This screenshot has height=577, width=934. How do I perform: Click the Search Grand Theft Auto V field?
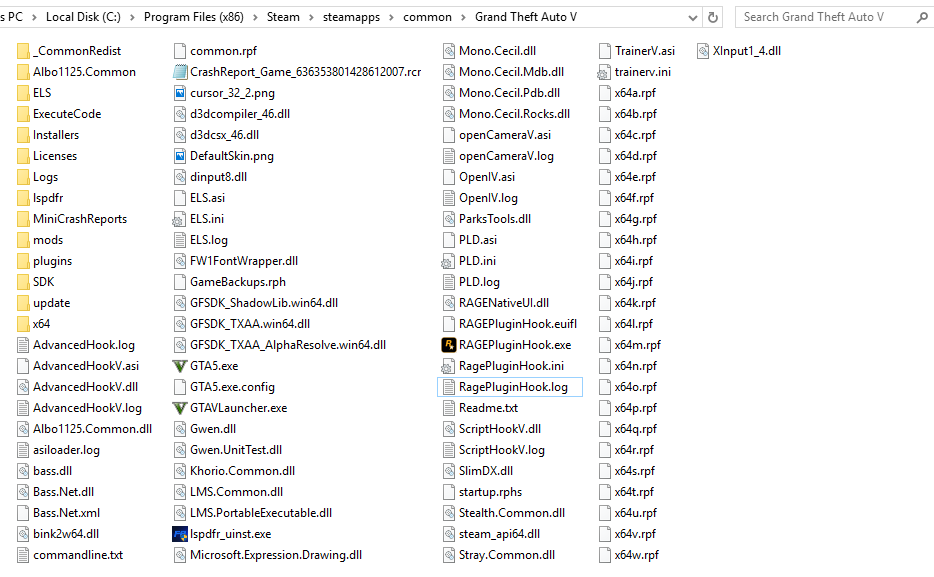[x=834, y=17]
